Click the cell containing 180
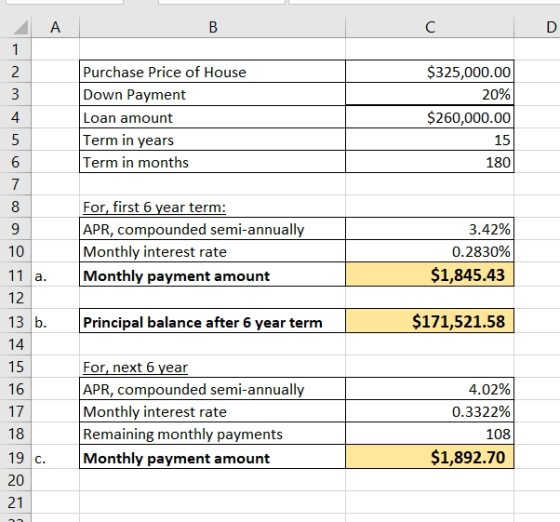This screenshot has height=522, width=560. click(x=430, y=162)
